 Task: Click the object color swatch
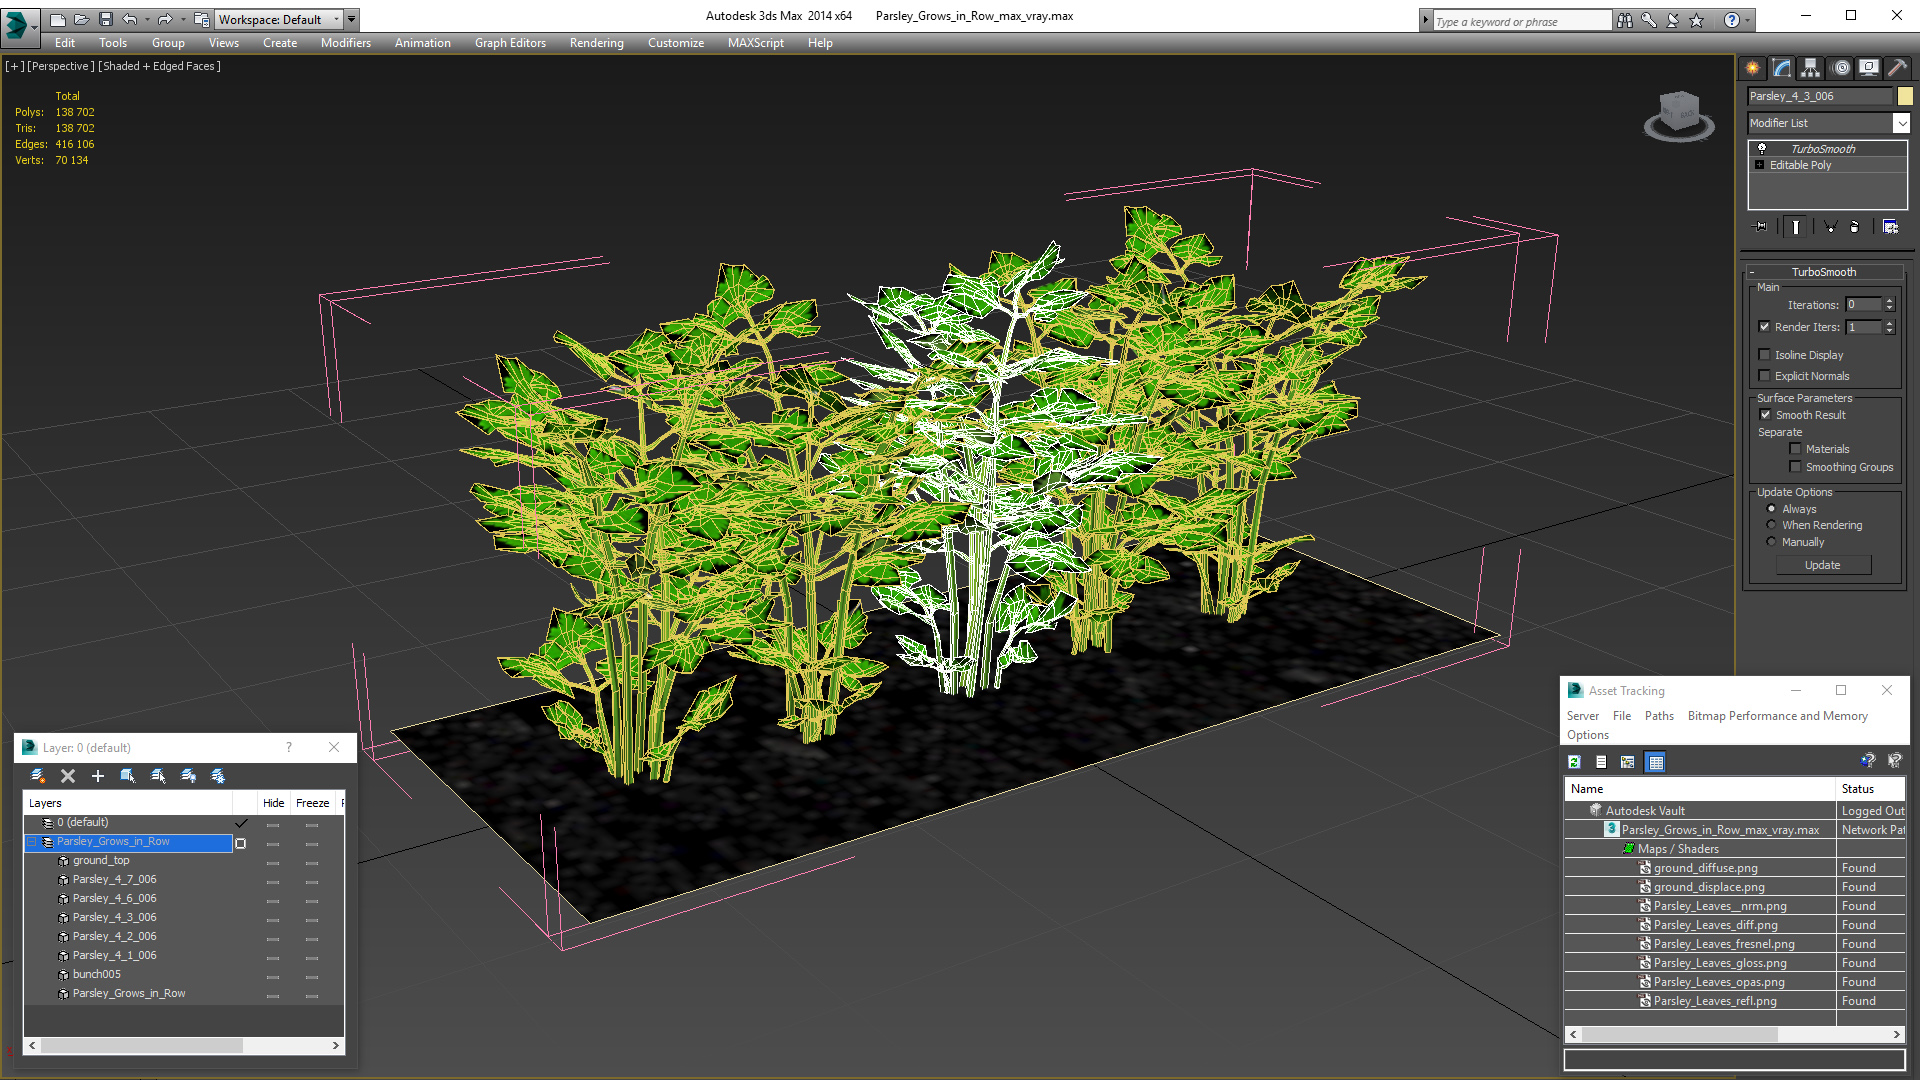pos(1905,96)
